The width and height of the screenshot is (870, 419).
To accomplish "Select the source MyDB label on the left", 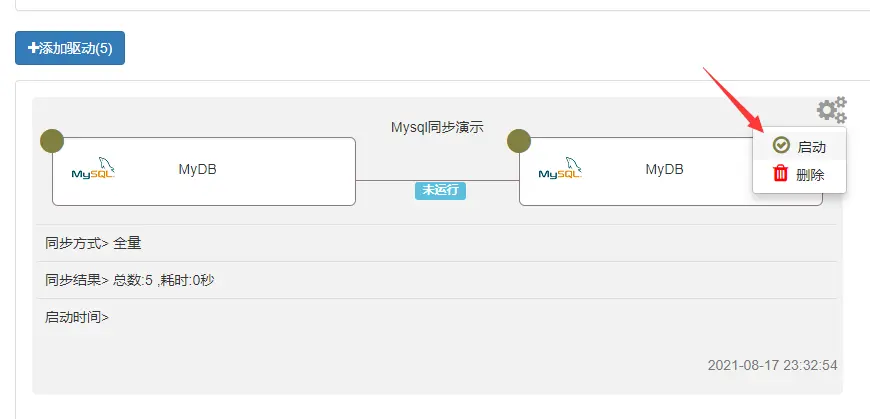I will coord(197,169).
